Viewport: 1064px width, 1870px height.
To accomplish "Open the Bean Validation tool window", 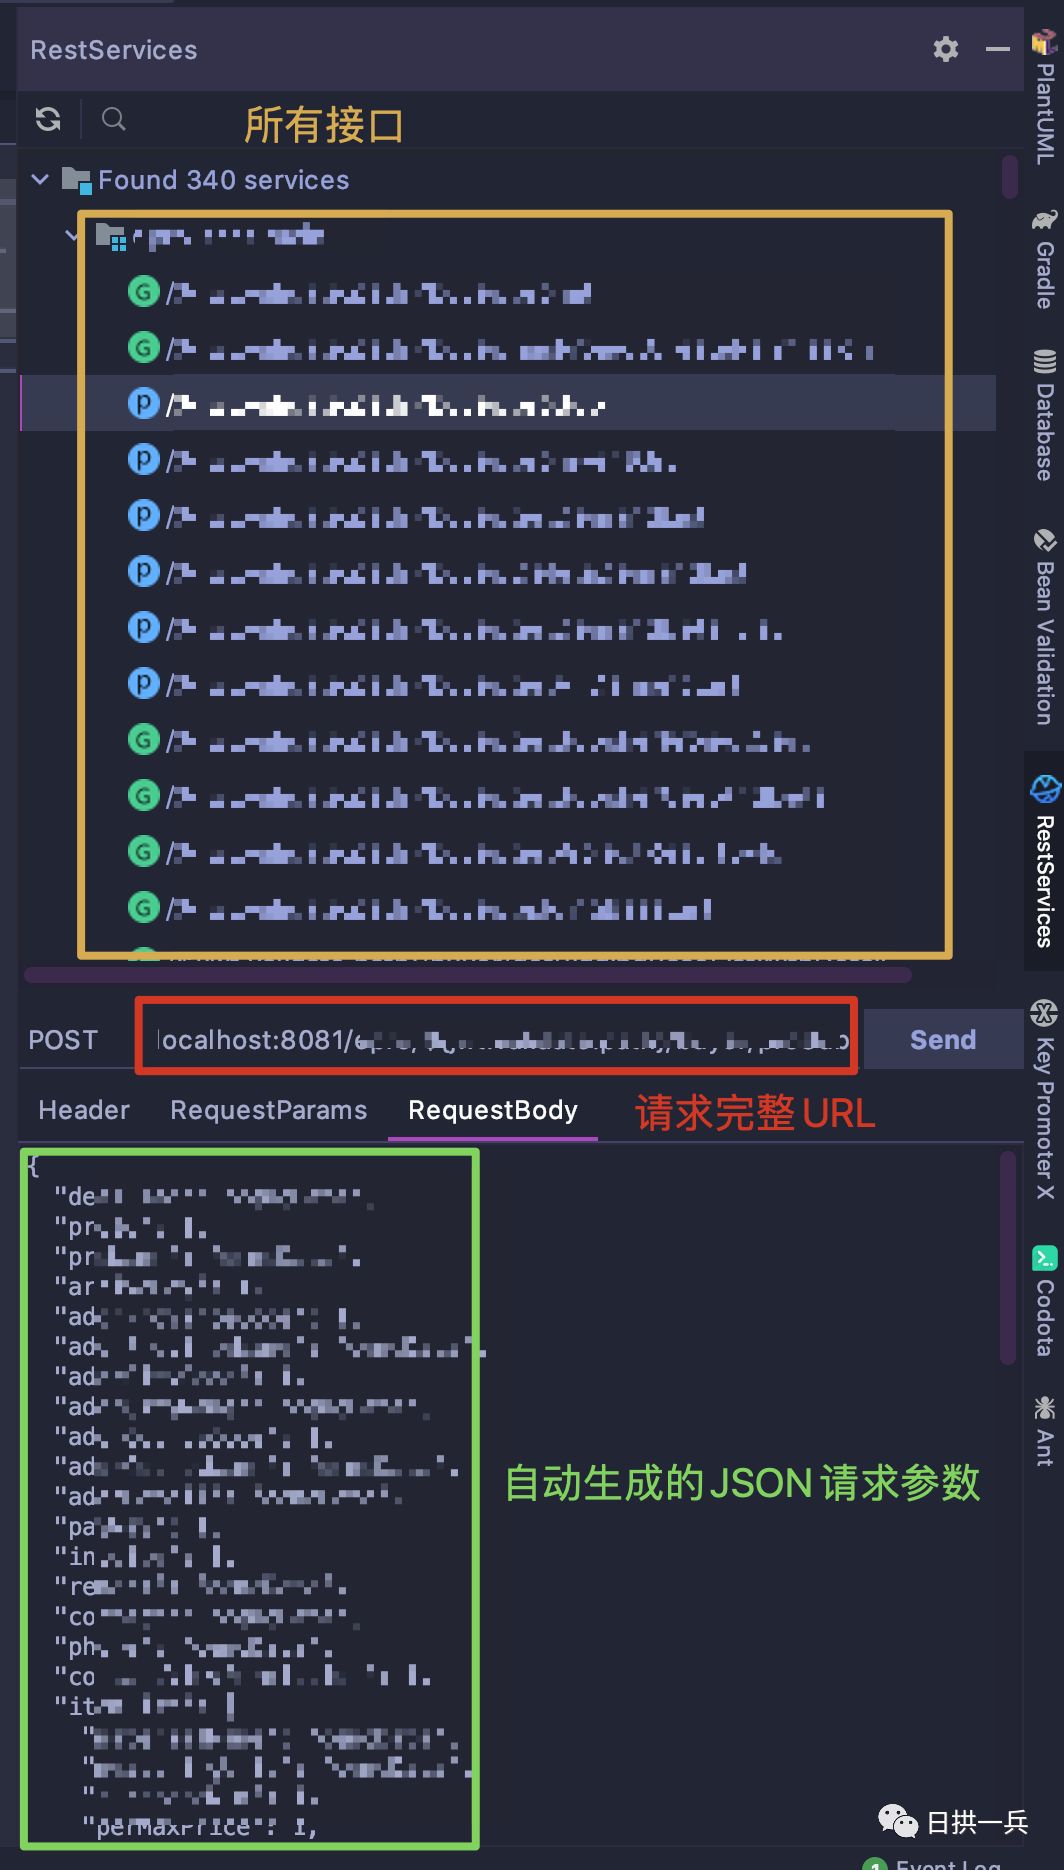I will tap(1045, 627).
